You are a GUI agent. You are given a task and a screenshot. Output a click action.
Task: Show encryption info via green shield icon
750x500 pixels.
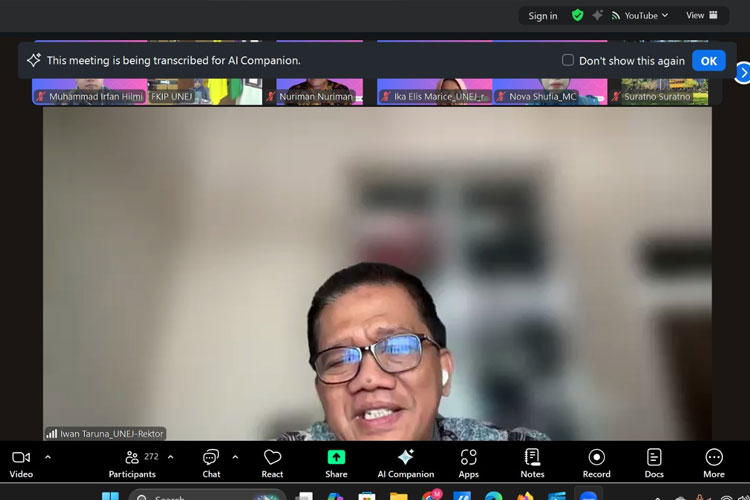coord(577,15)
